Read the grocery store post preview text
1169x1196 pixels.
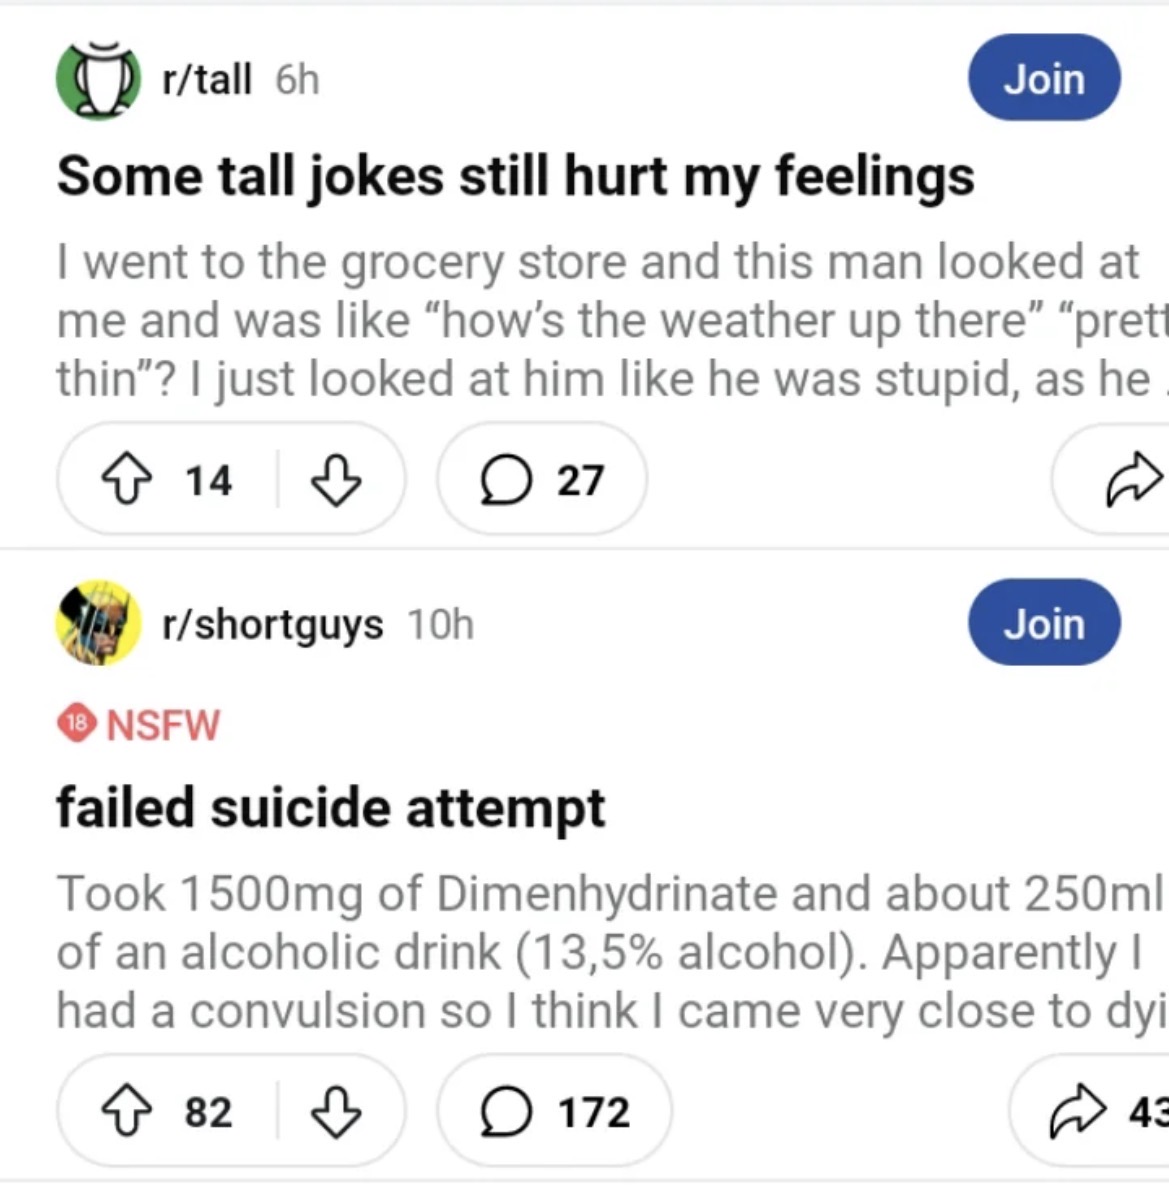pos(600,320)
